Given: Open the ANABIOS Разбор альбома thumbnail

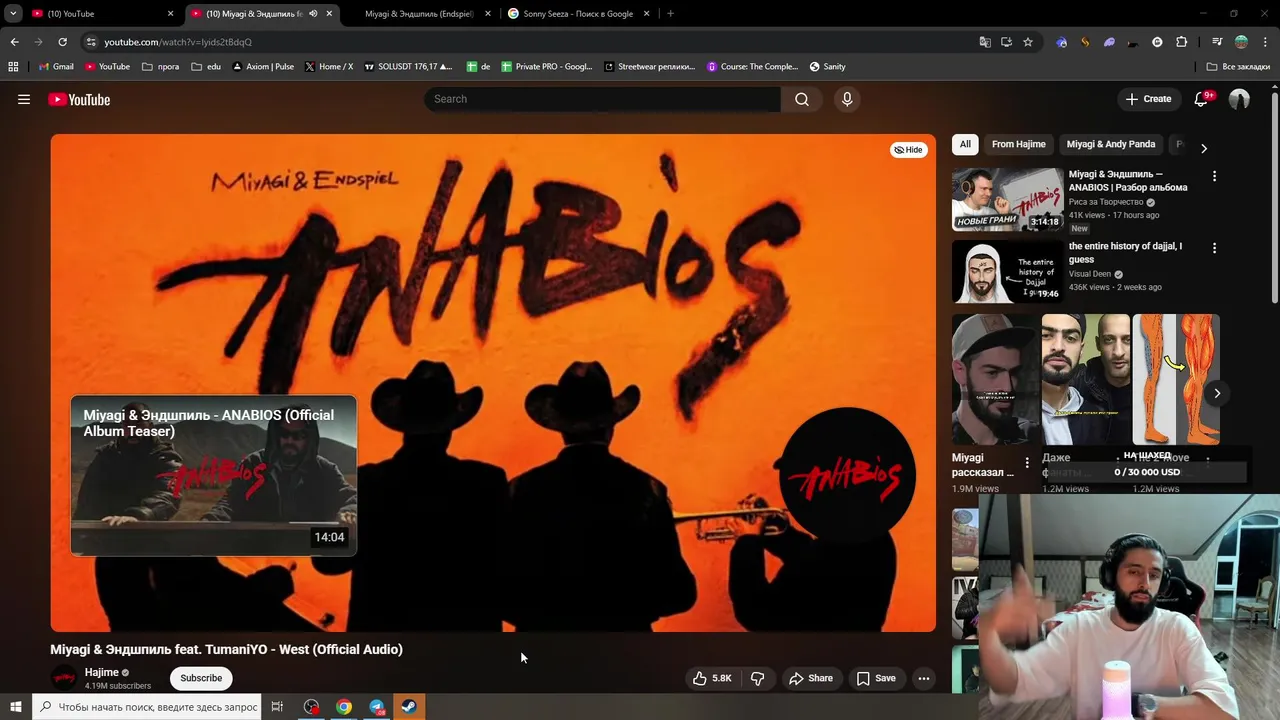Looking at the screenshot, I should [1007, 199].
